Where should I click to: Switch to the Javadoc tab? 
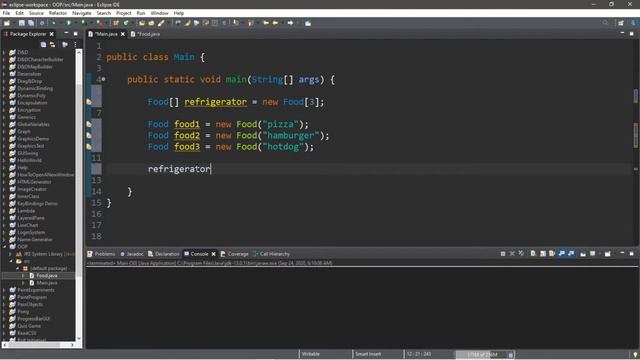click(x=132, y=254)
